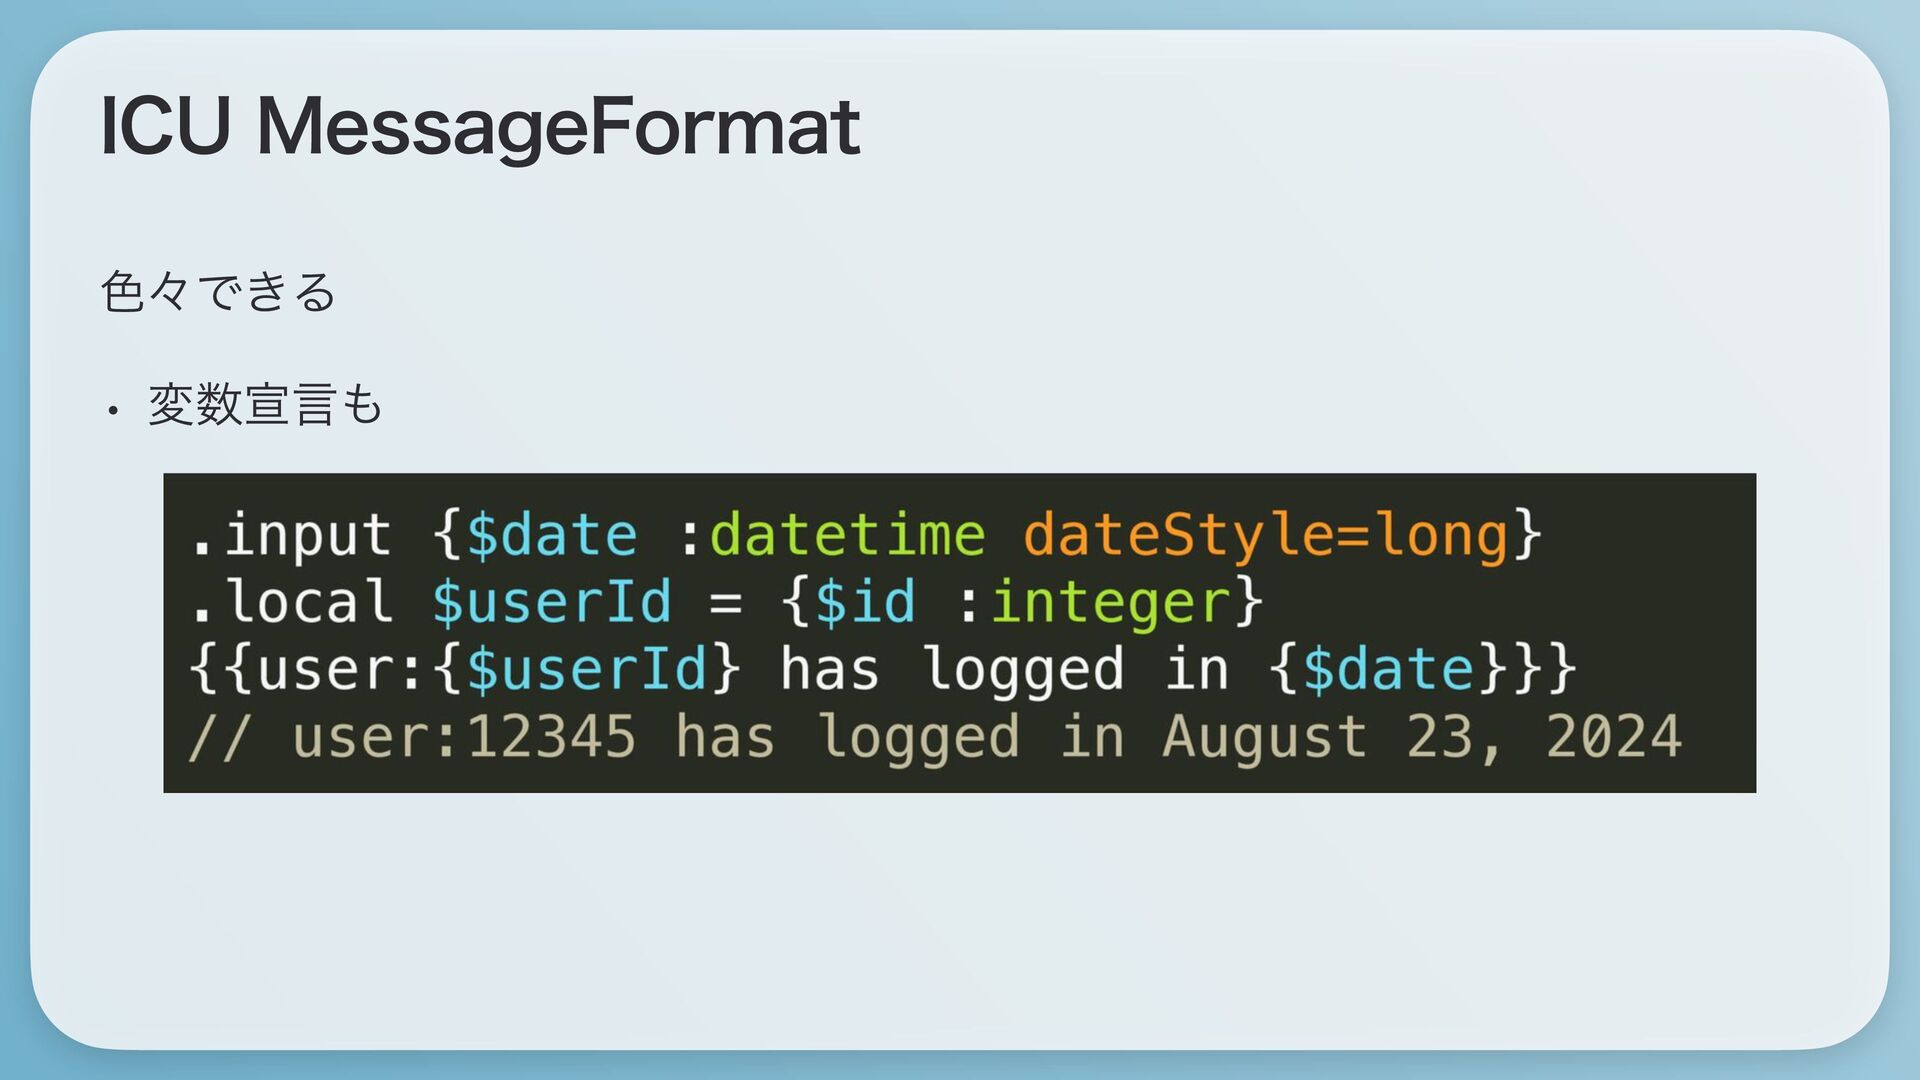Screen dimensions: 1920x1080
Task: Click the equals sign after $userId
Action: (x=726, y=603)
